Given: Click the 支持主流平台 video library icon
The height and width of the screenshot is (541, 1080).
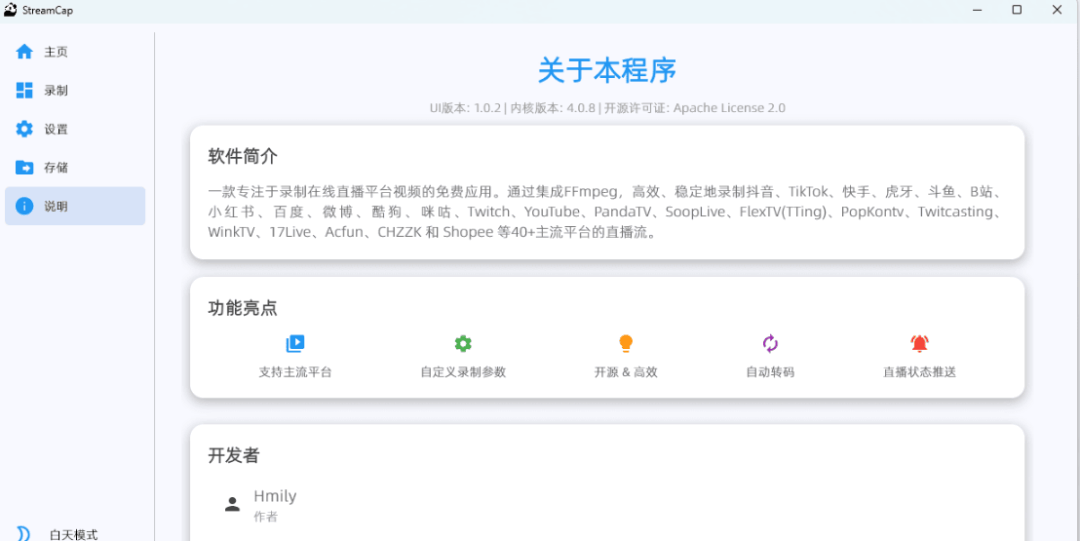Looking at the screenshot, I should [295, 344].
